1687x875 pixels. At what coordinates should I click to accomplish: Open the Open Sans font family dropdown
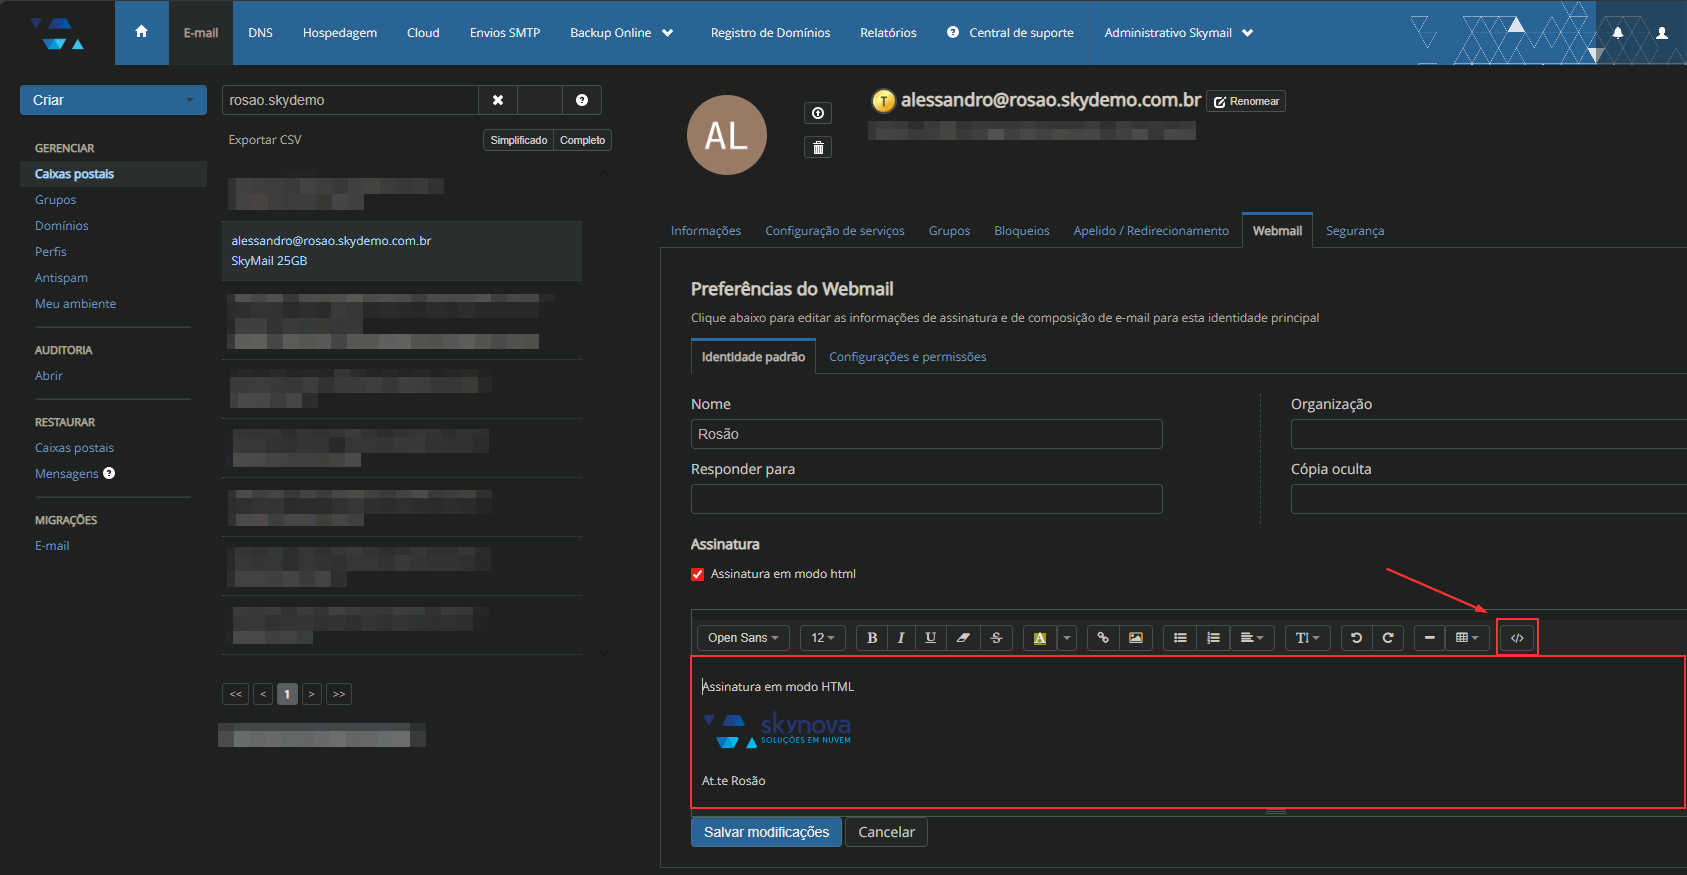point(742,638)
